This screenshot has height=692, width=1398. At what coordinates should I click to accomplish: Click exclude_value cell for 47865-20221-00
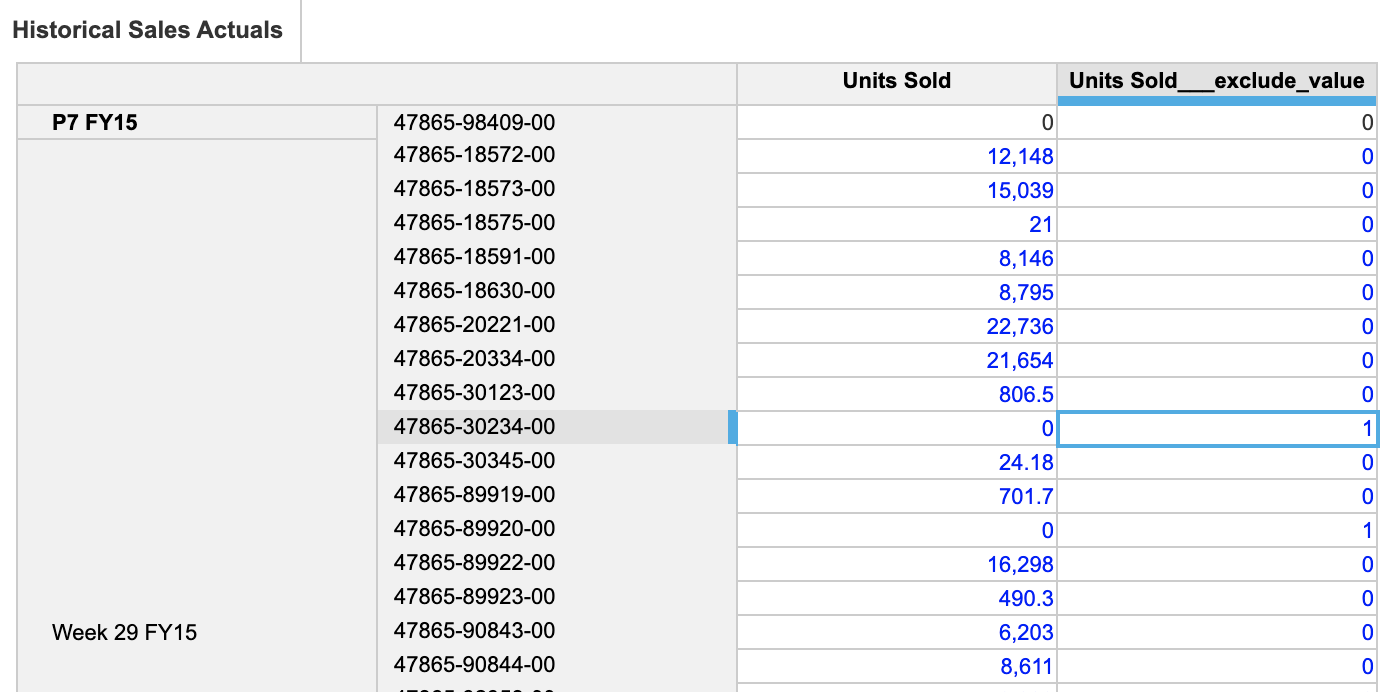click(x=1217, y=326)
